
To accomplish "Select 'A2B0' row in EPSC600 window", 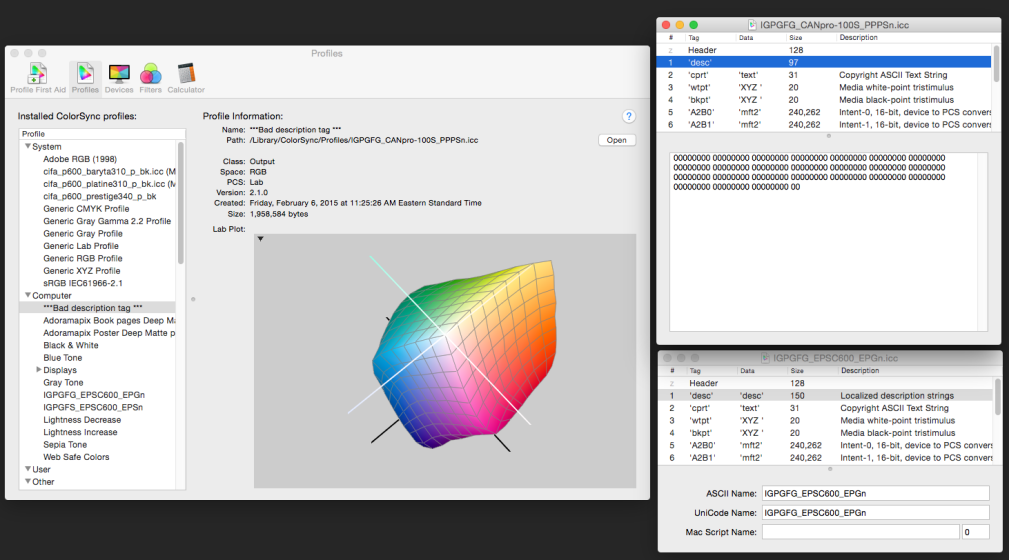I will click(826, 445).
